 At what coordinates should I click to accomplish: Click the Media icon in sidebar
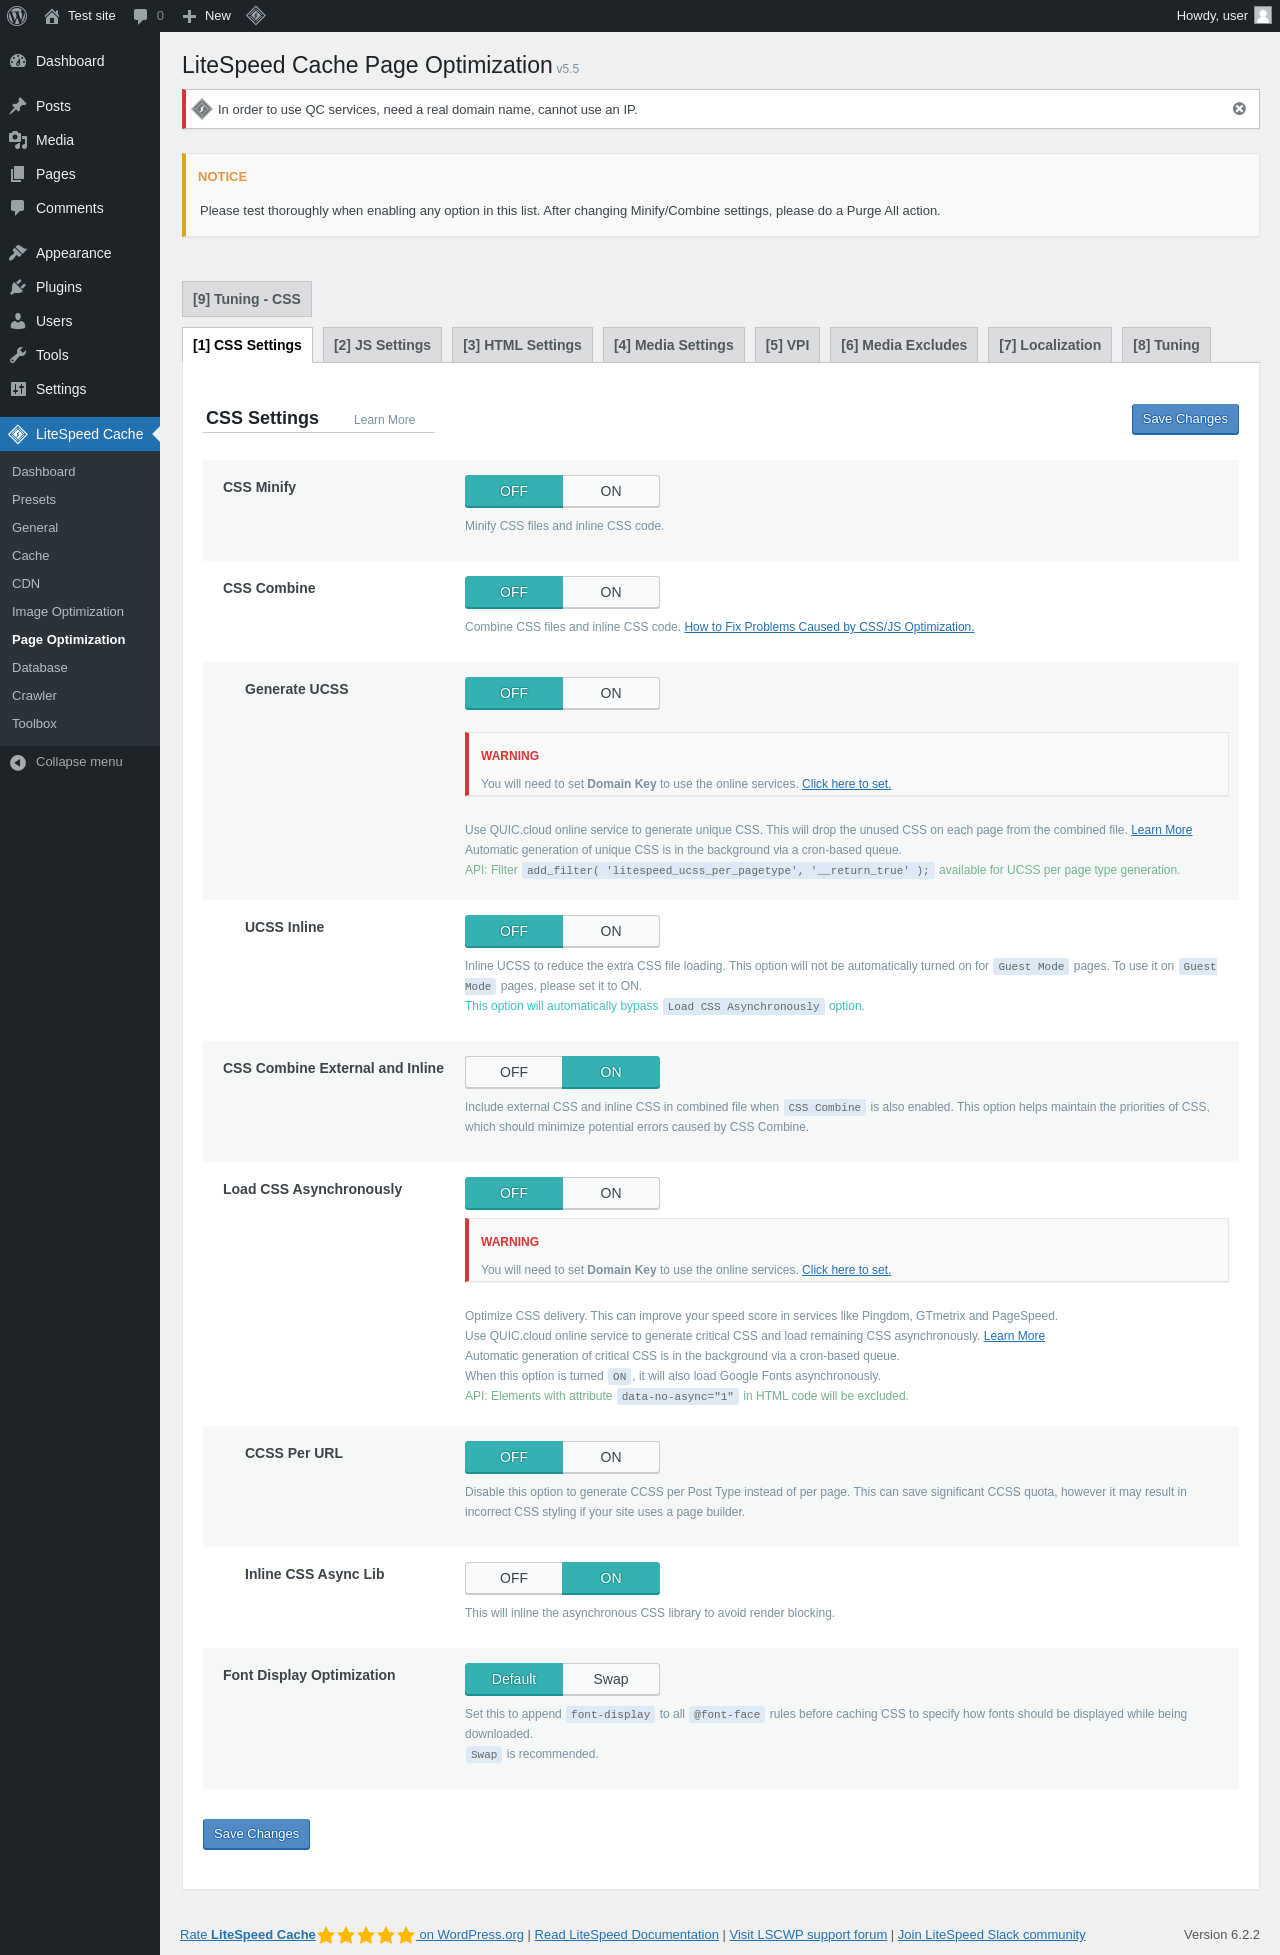click(x=18, y=140)
